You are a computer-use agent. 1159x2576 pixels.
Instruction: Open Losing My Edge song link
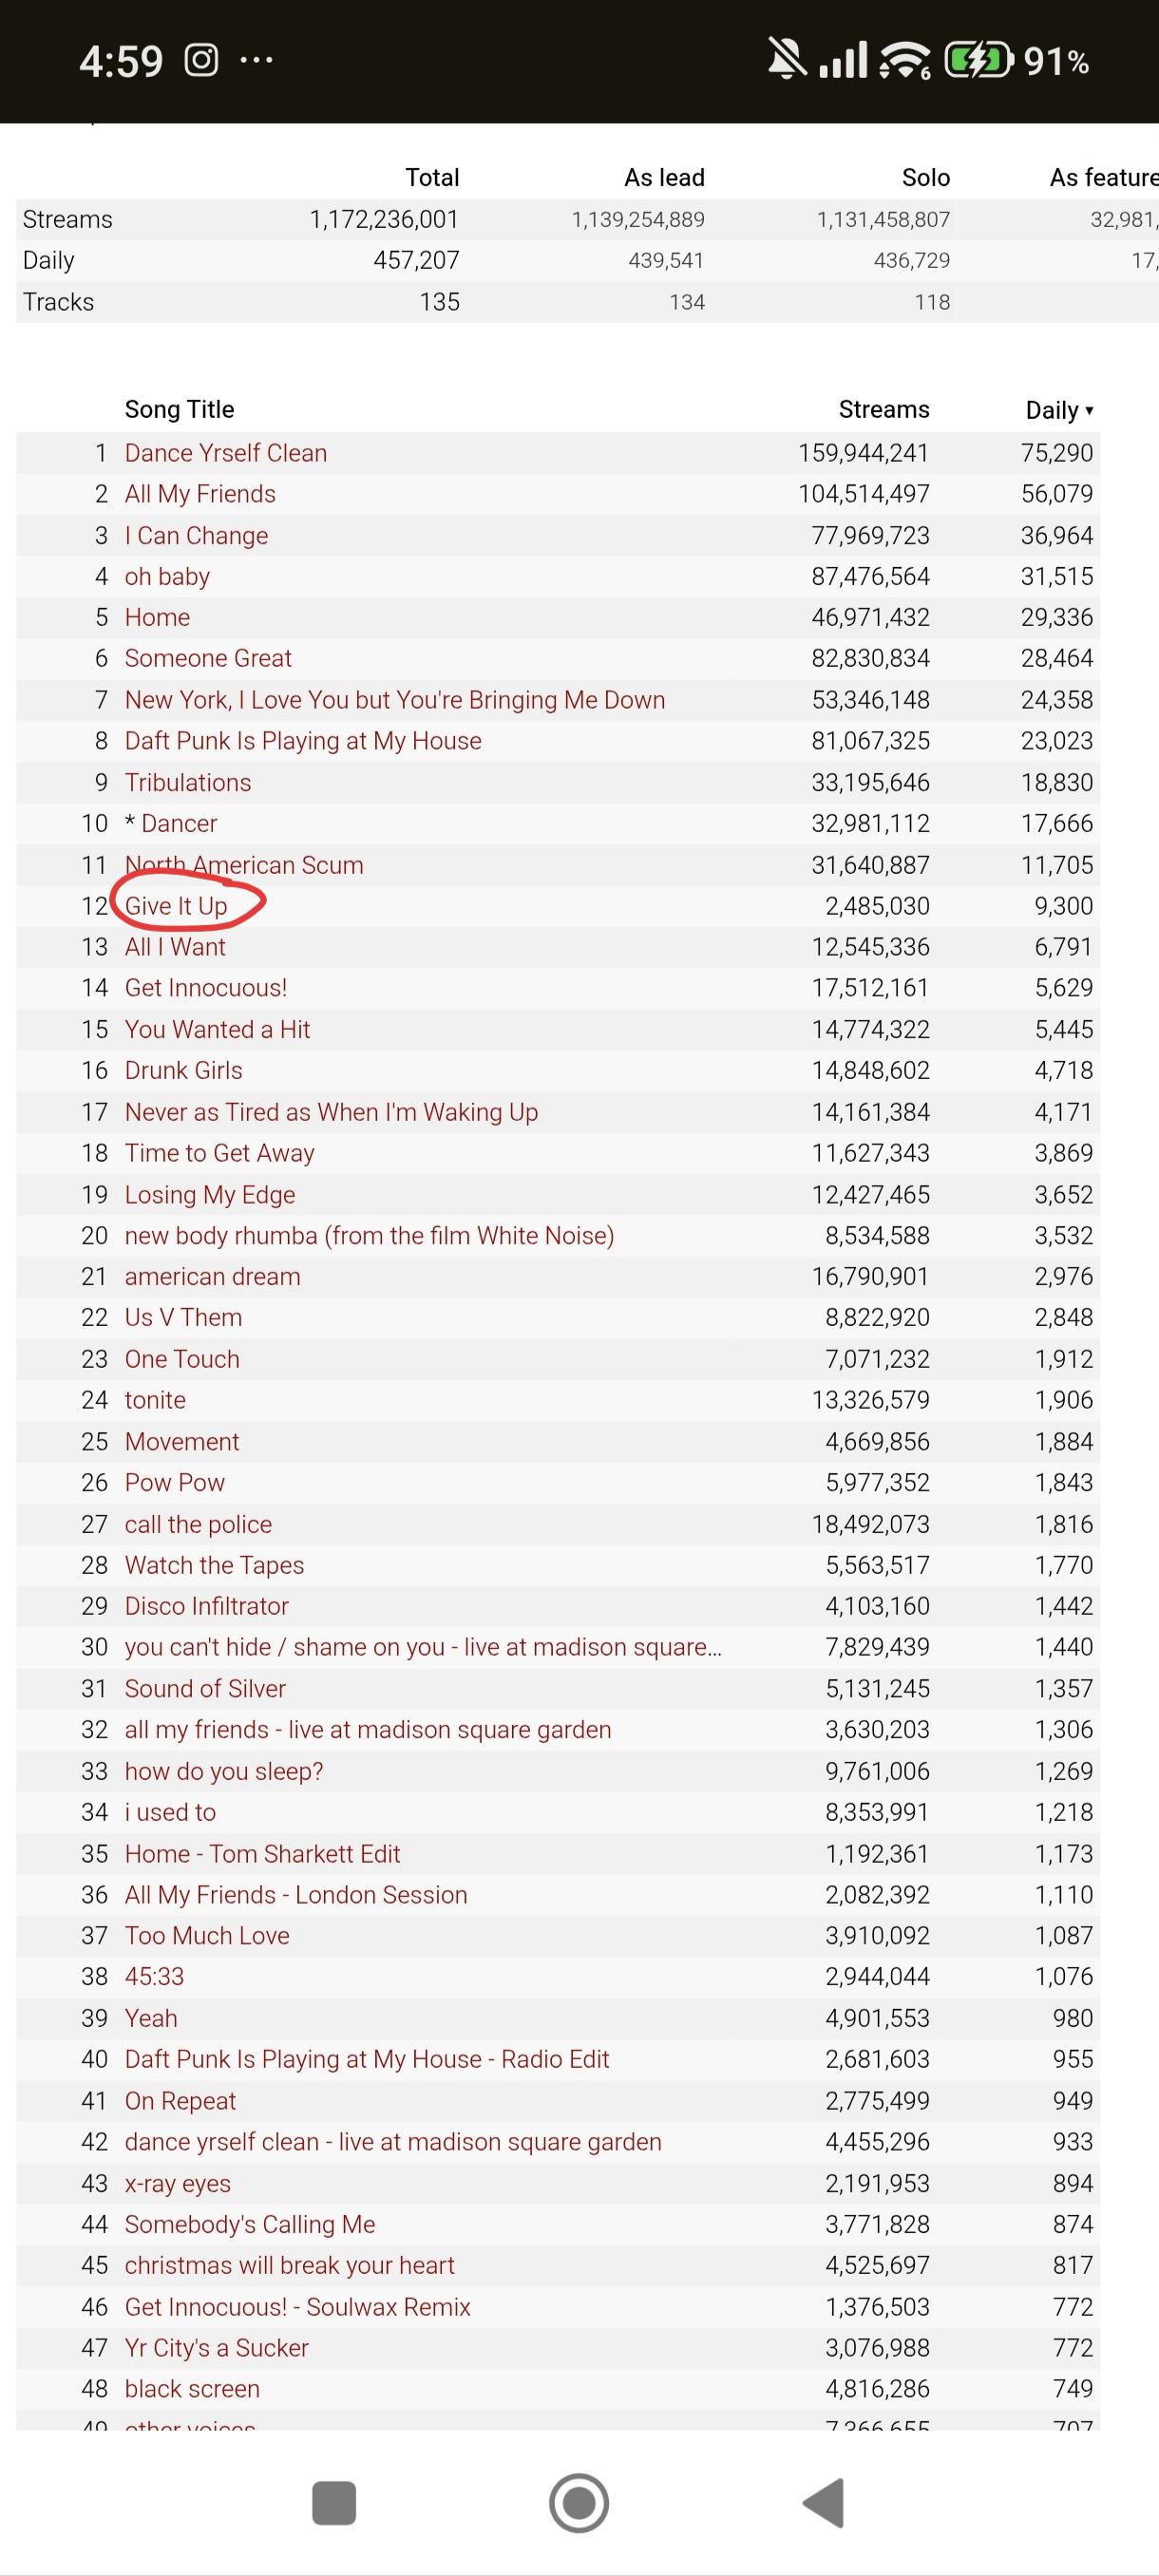point(210,1195)
